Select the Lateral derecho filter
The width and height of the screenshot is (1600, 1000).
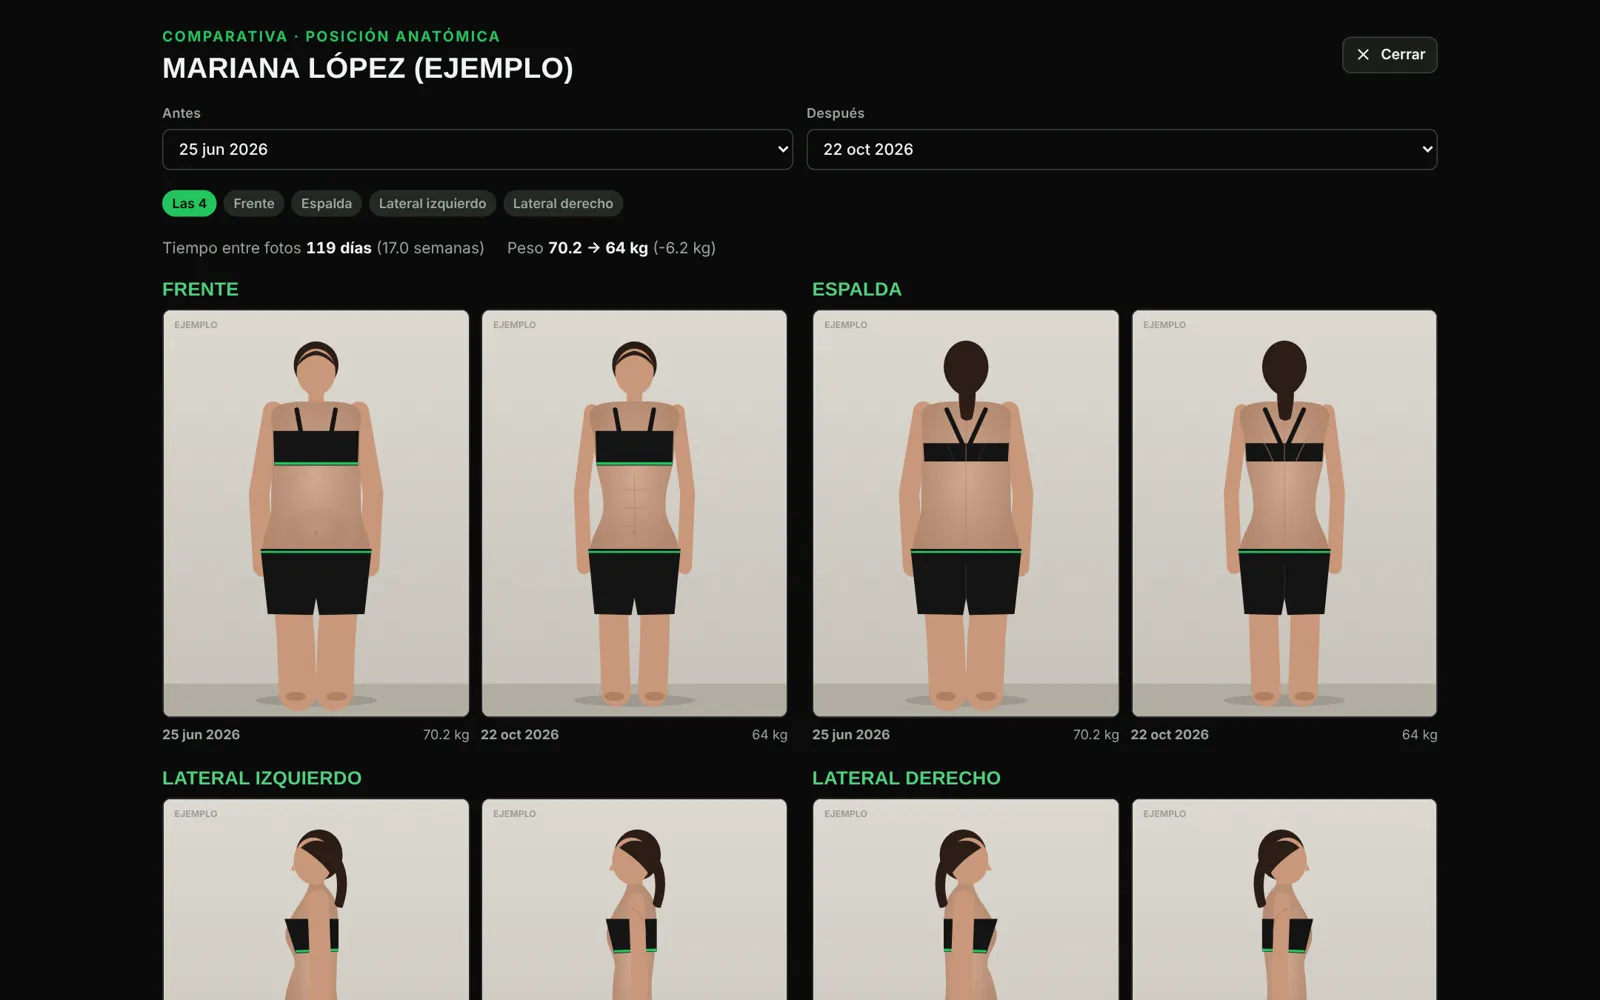click(x=563, y=203)
